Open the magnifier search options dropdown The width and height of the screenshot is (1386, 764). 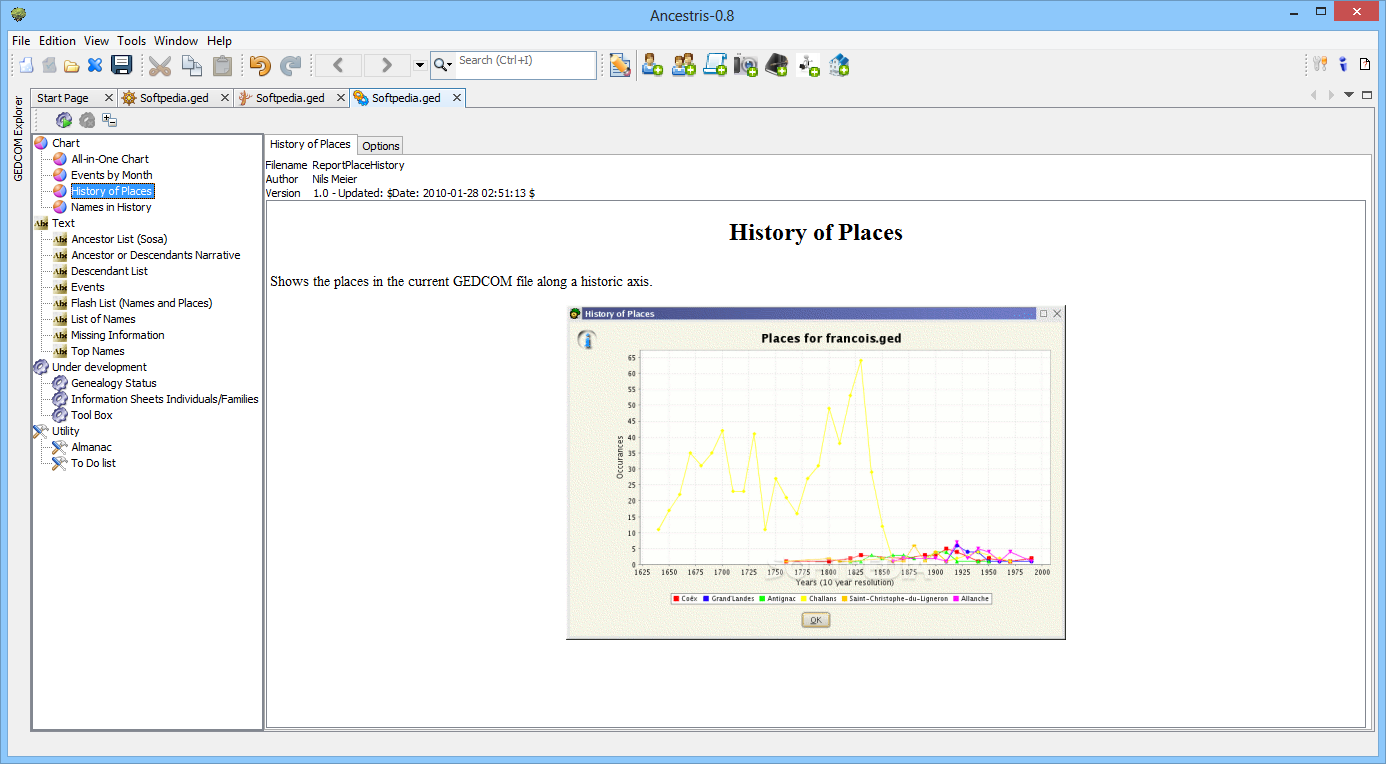(443, 66)
